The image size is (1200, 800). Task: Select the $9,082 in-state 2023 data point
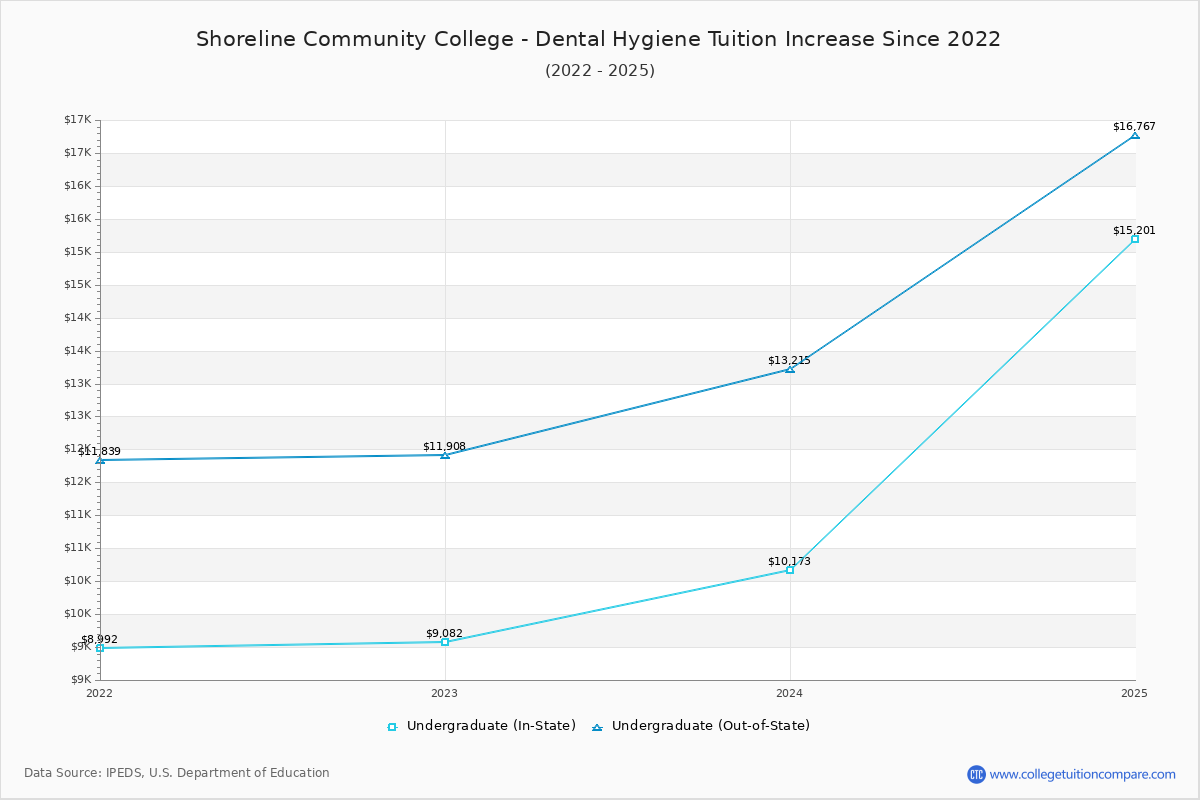[445, 642]
